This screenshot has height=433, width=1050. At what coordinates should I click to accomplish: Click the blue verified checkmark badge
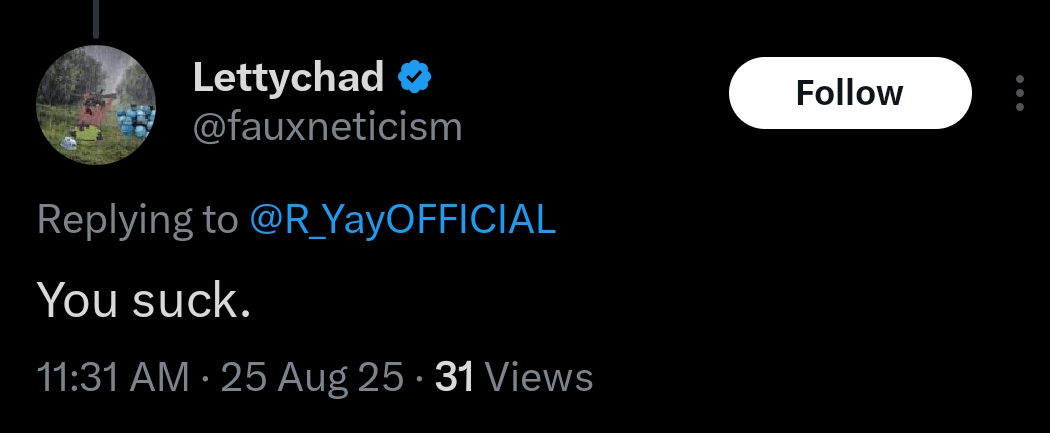pyautogui.click(x=415, y=77)
